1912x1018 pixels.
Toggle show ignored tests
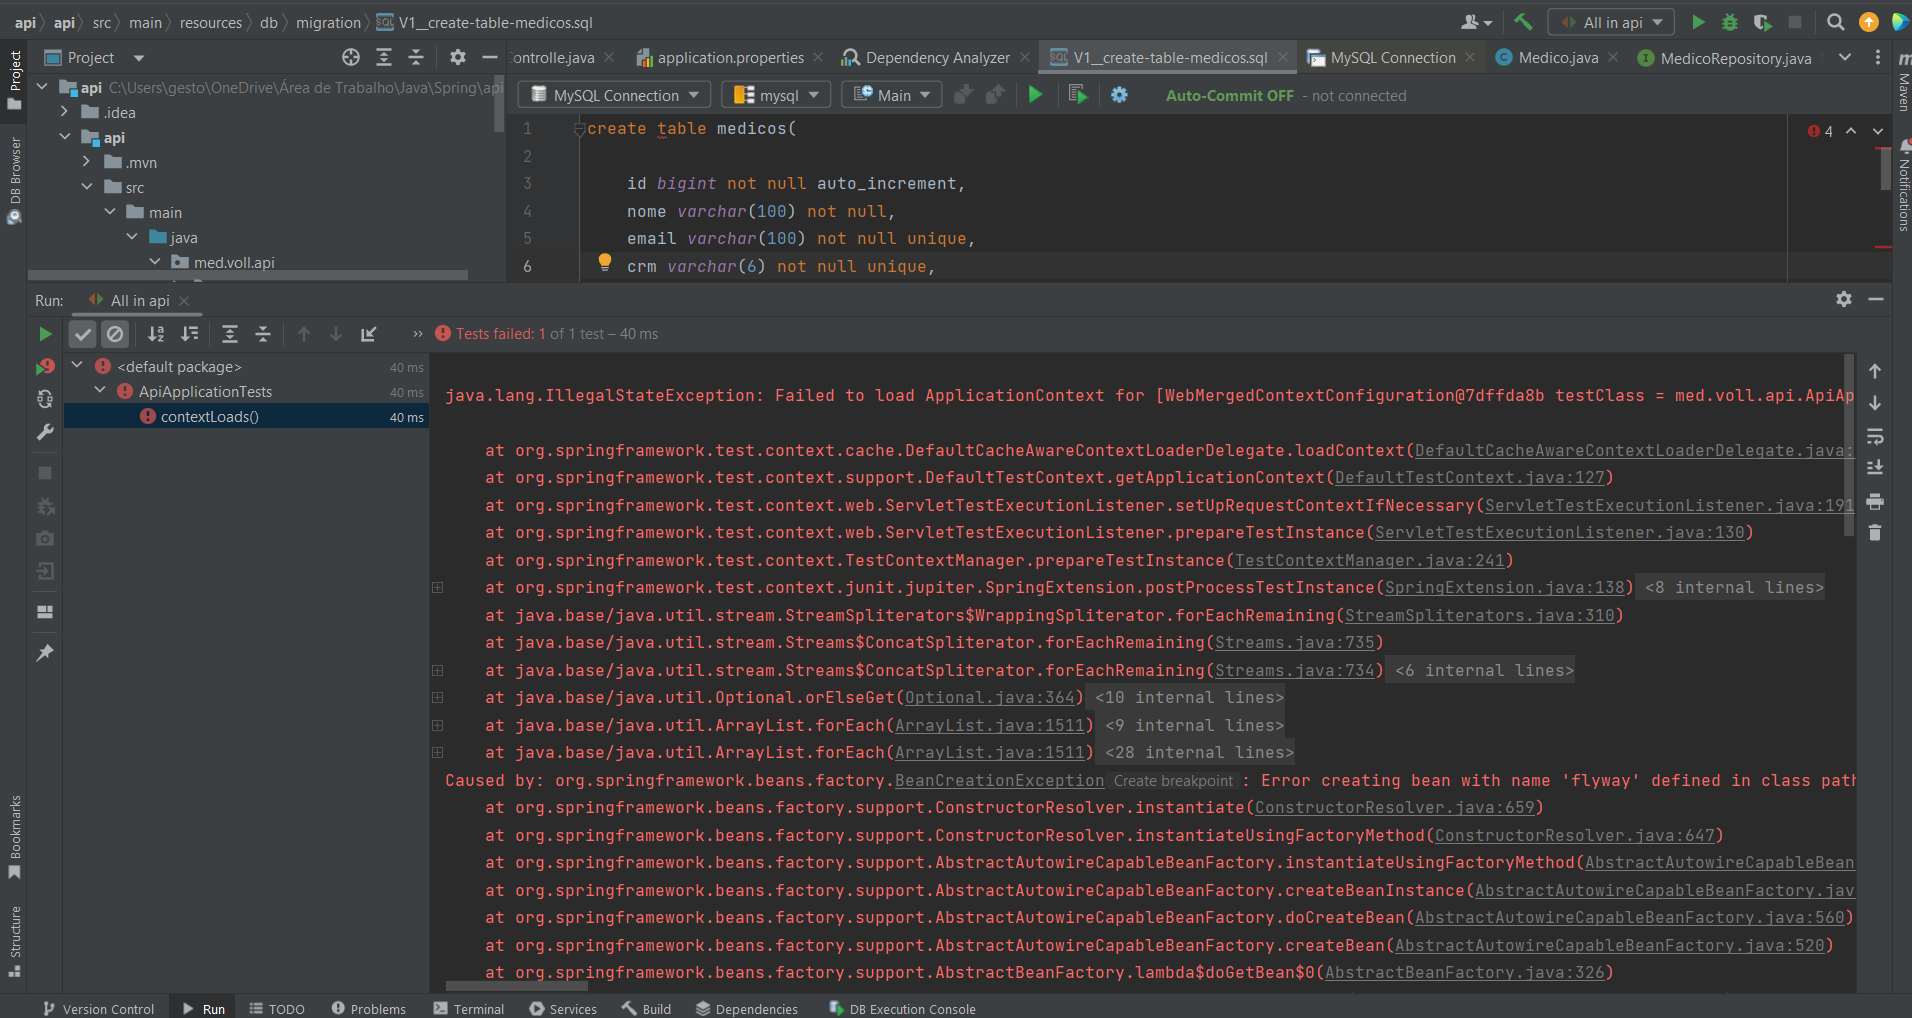115,334
